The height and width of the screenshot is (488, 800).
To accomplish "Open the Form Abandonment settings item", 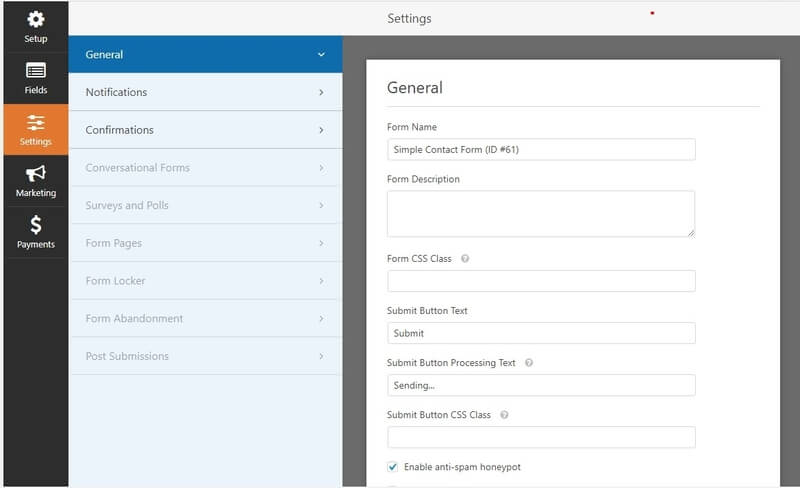I will pos(206,319).
